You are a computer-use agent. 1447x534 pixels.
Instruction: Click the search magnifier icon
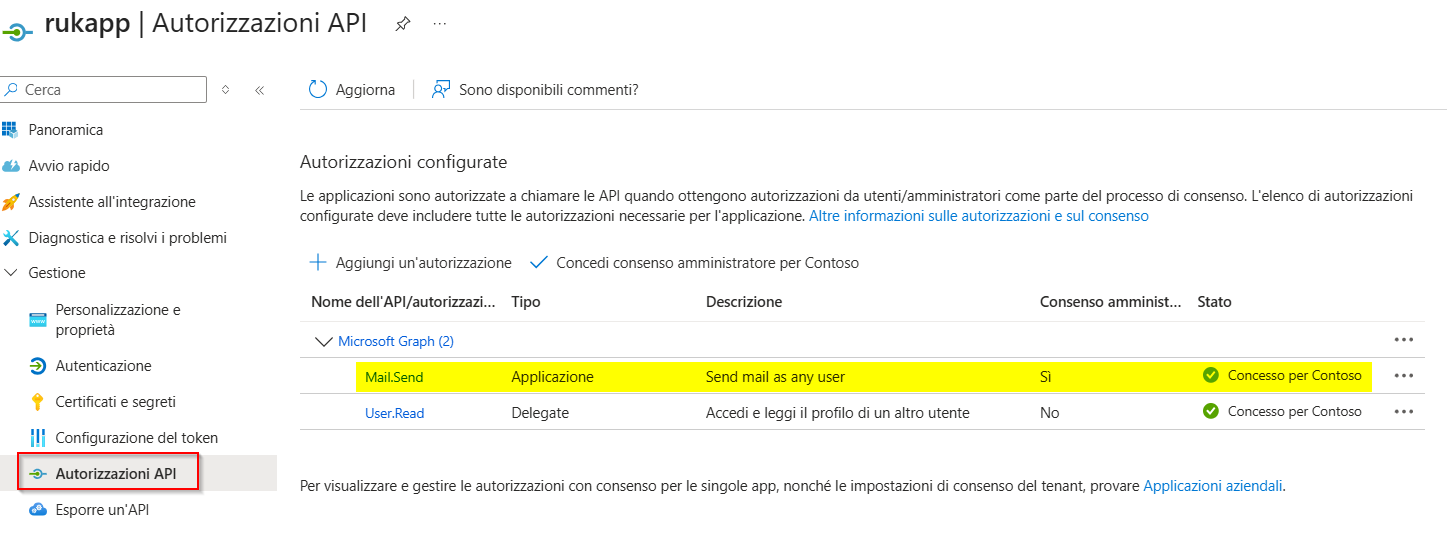(x=12, y=89)
